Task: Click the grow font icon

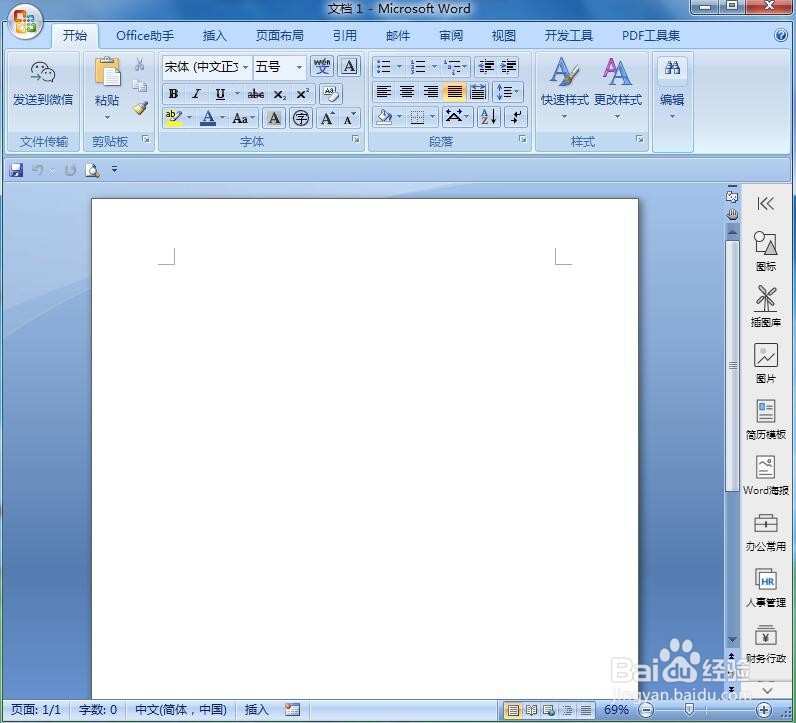Action: [327, 119]
